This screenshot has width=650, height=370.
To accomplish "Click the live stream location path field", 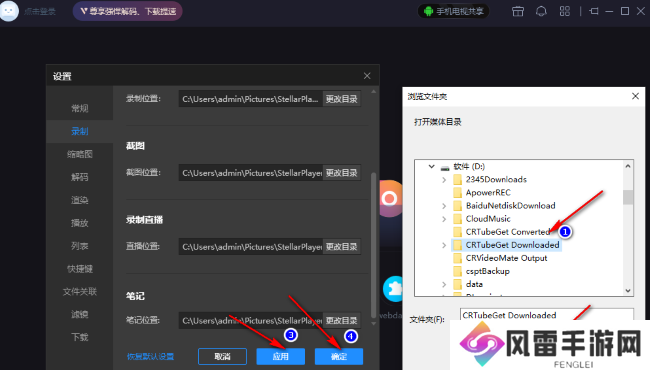I will tap(251, 247).
